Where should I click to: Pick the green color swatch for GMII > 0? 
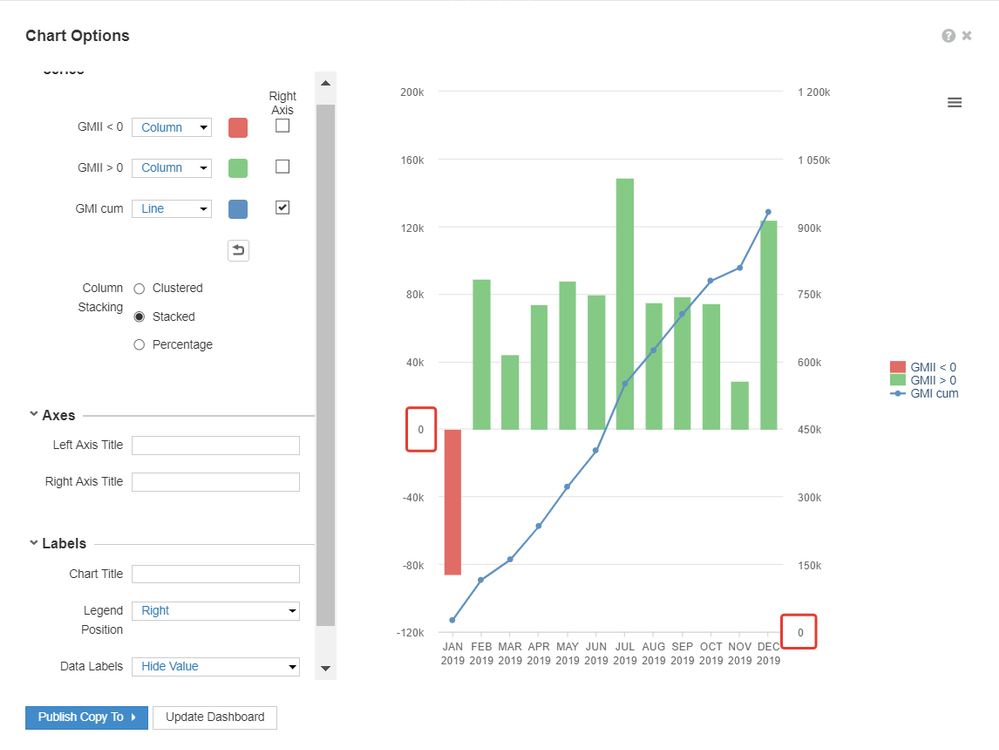coord(238,168)
